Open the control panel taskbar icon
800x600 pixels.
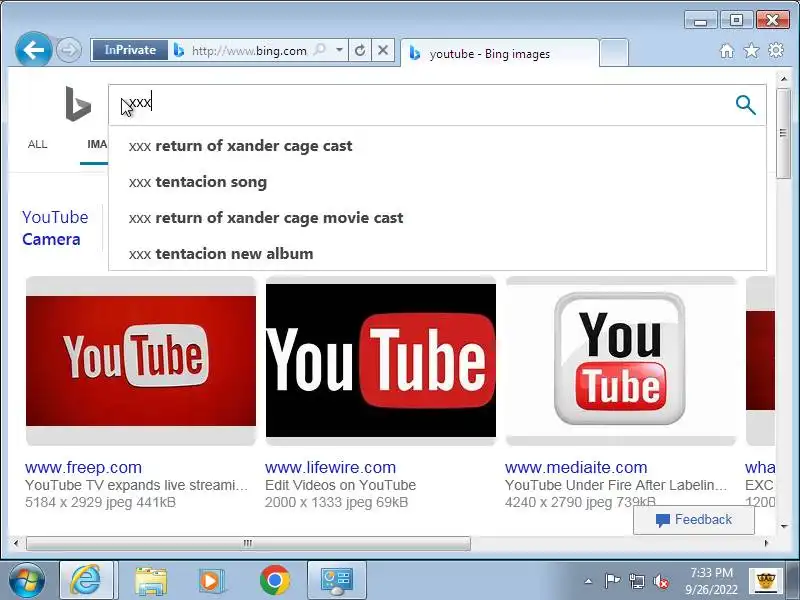(x=337, y=581)
